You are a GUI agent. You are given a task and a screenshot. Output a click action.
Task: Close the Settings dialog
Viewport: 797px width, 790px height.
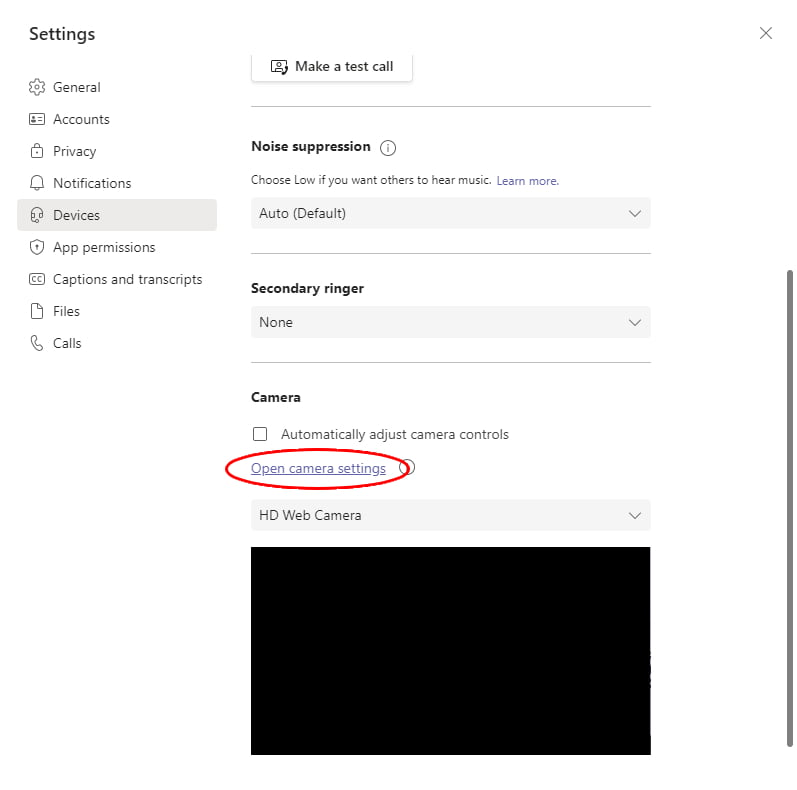pos(765,33)
